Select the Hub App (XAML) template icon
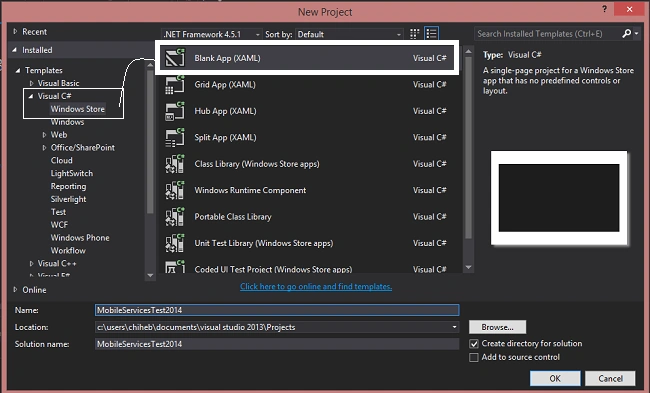This screenshot has width=650, height=393. point(175,111)
